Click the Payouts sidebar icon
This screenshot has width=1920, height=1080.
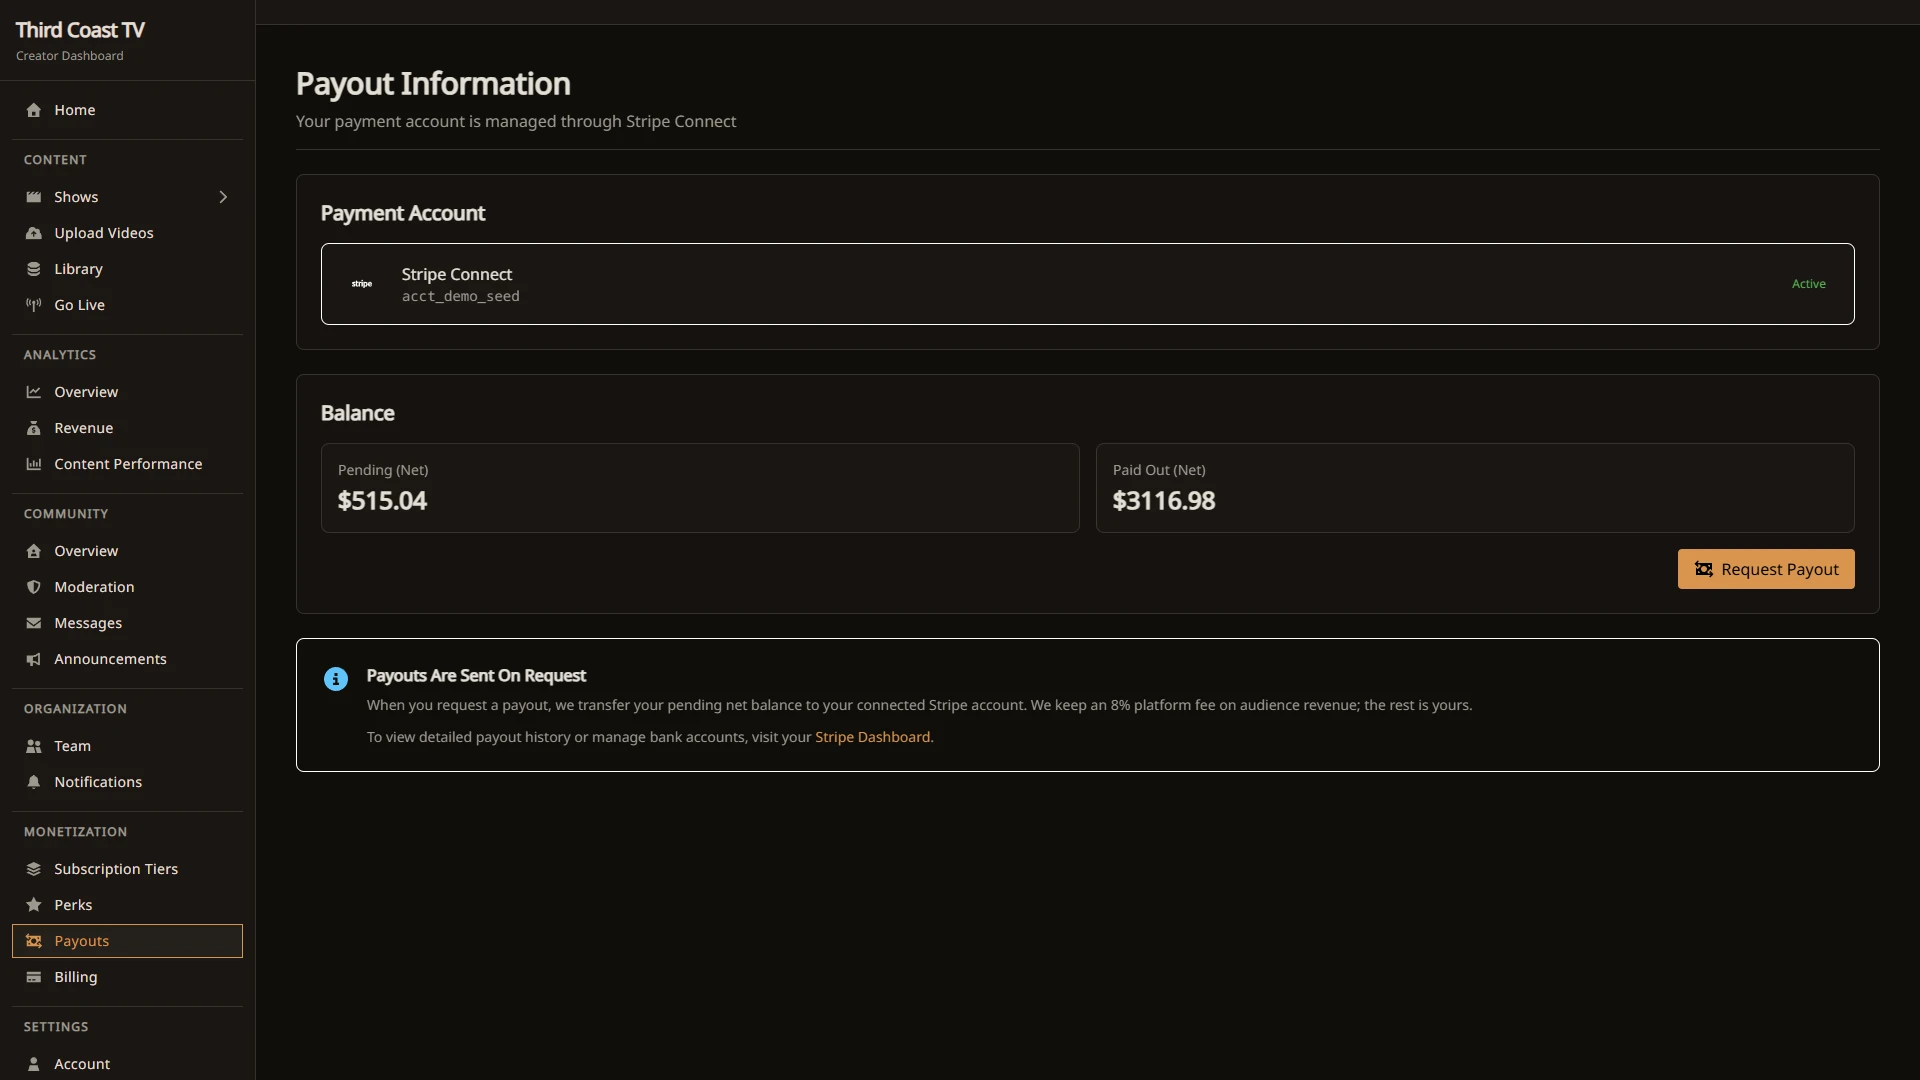[x=34, y=941]
